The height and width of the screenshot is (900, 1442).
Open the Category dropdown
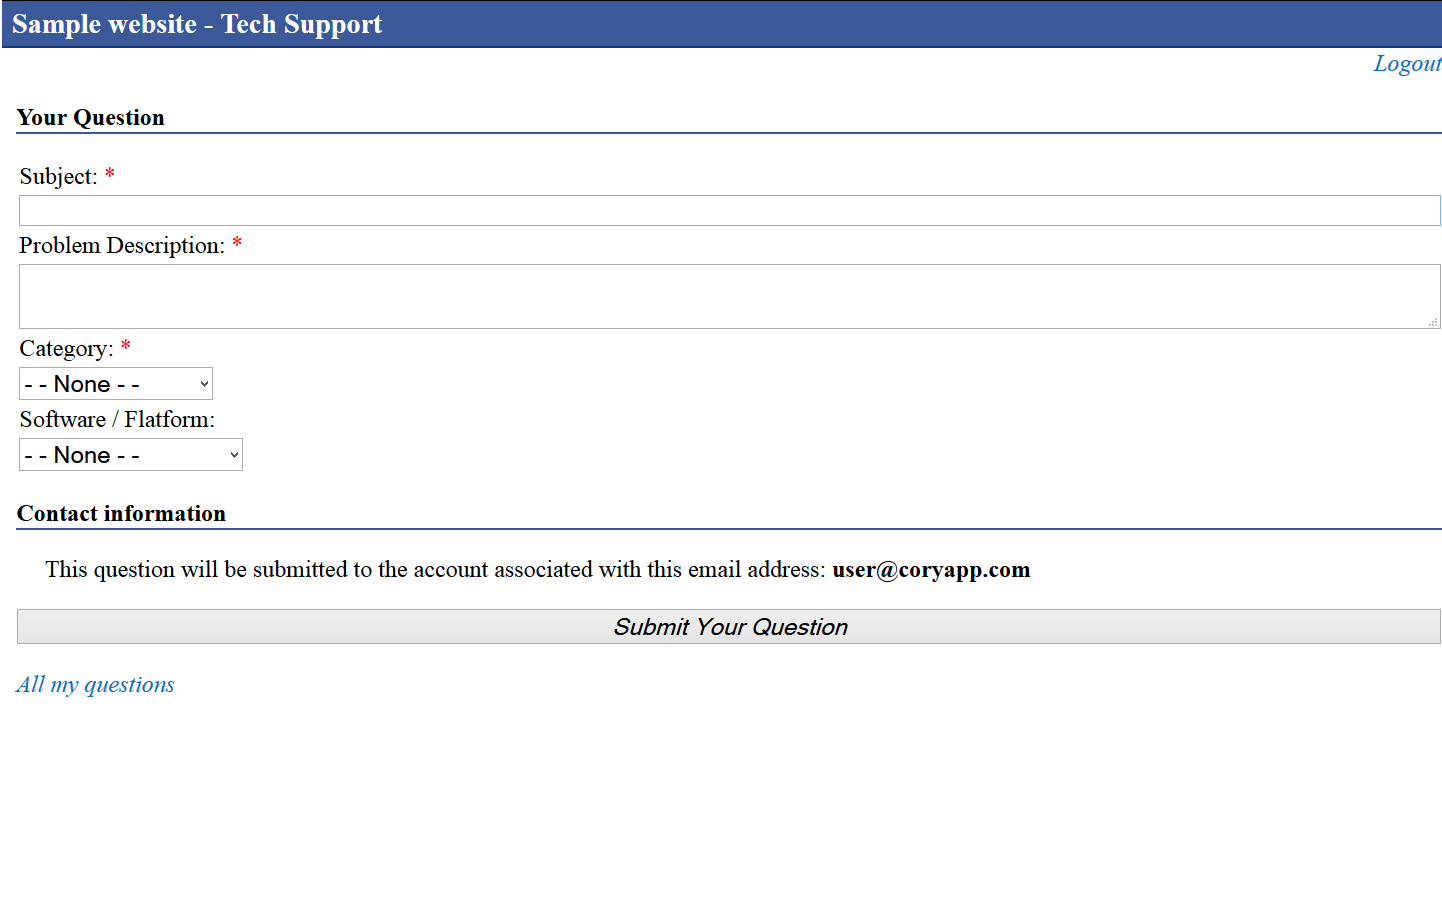tap(115, 383)
